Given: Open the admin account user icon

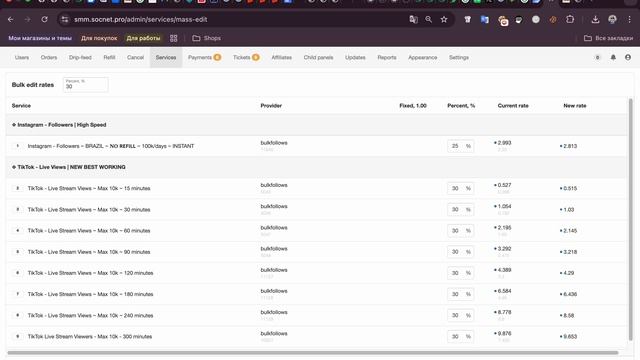Looking at the screenshot, I should coord(628,58).
